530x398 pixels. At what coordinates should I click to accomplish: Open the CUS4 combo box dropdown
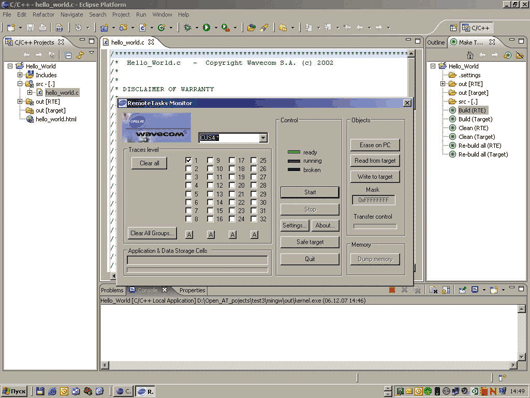click(x=263, y=138)
